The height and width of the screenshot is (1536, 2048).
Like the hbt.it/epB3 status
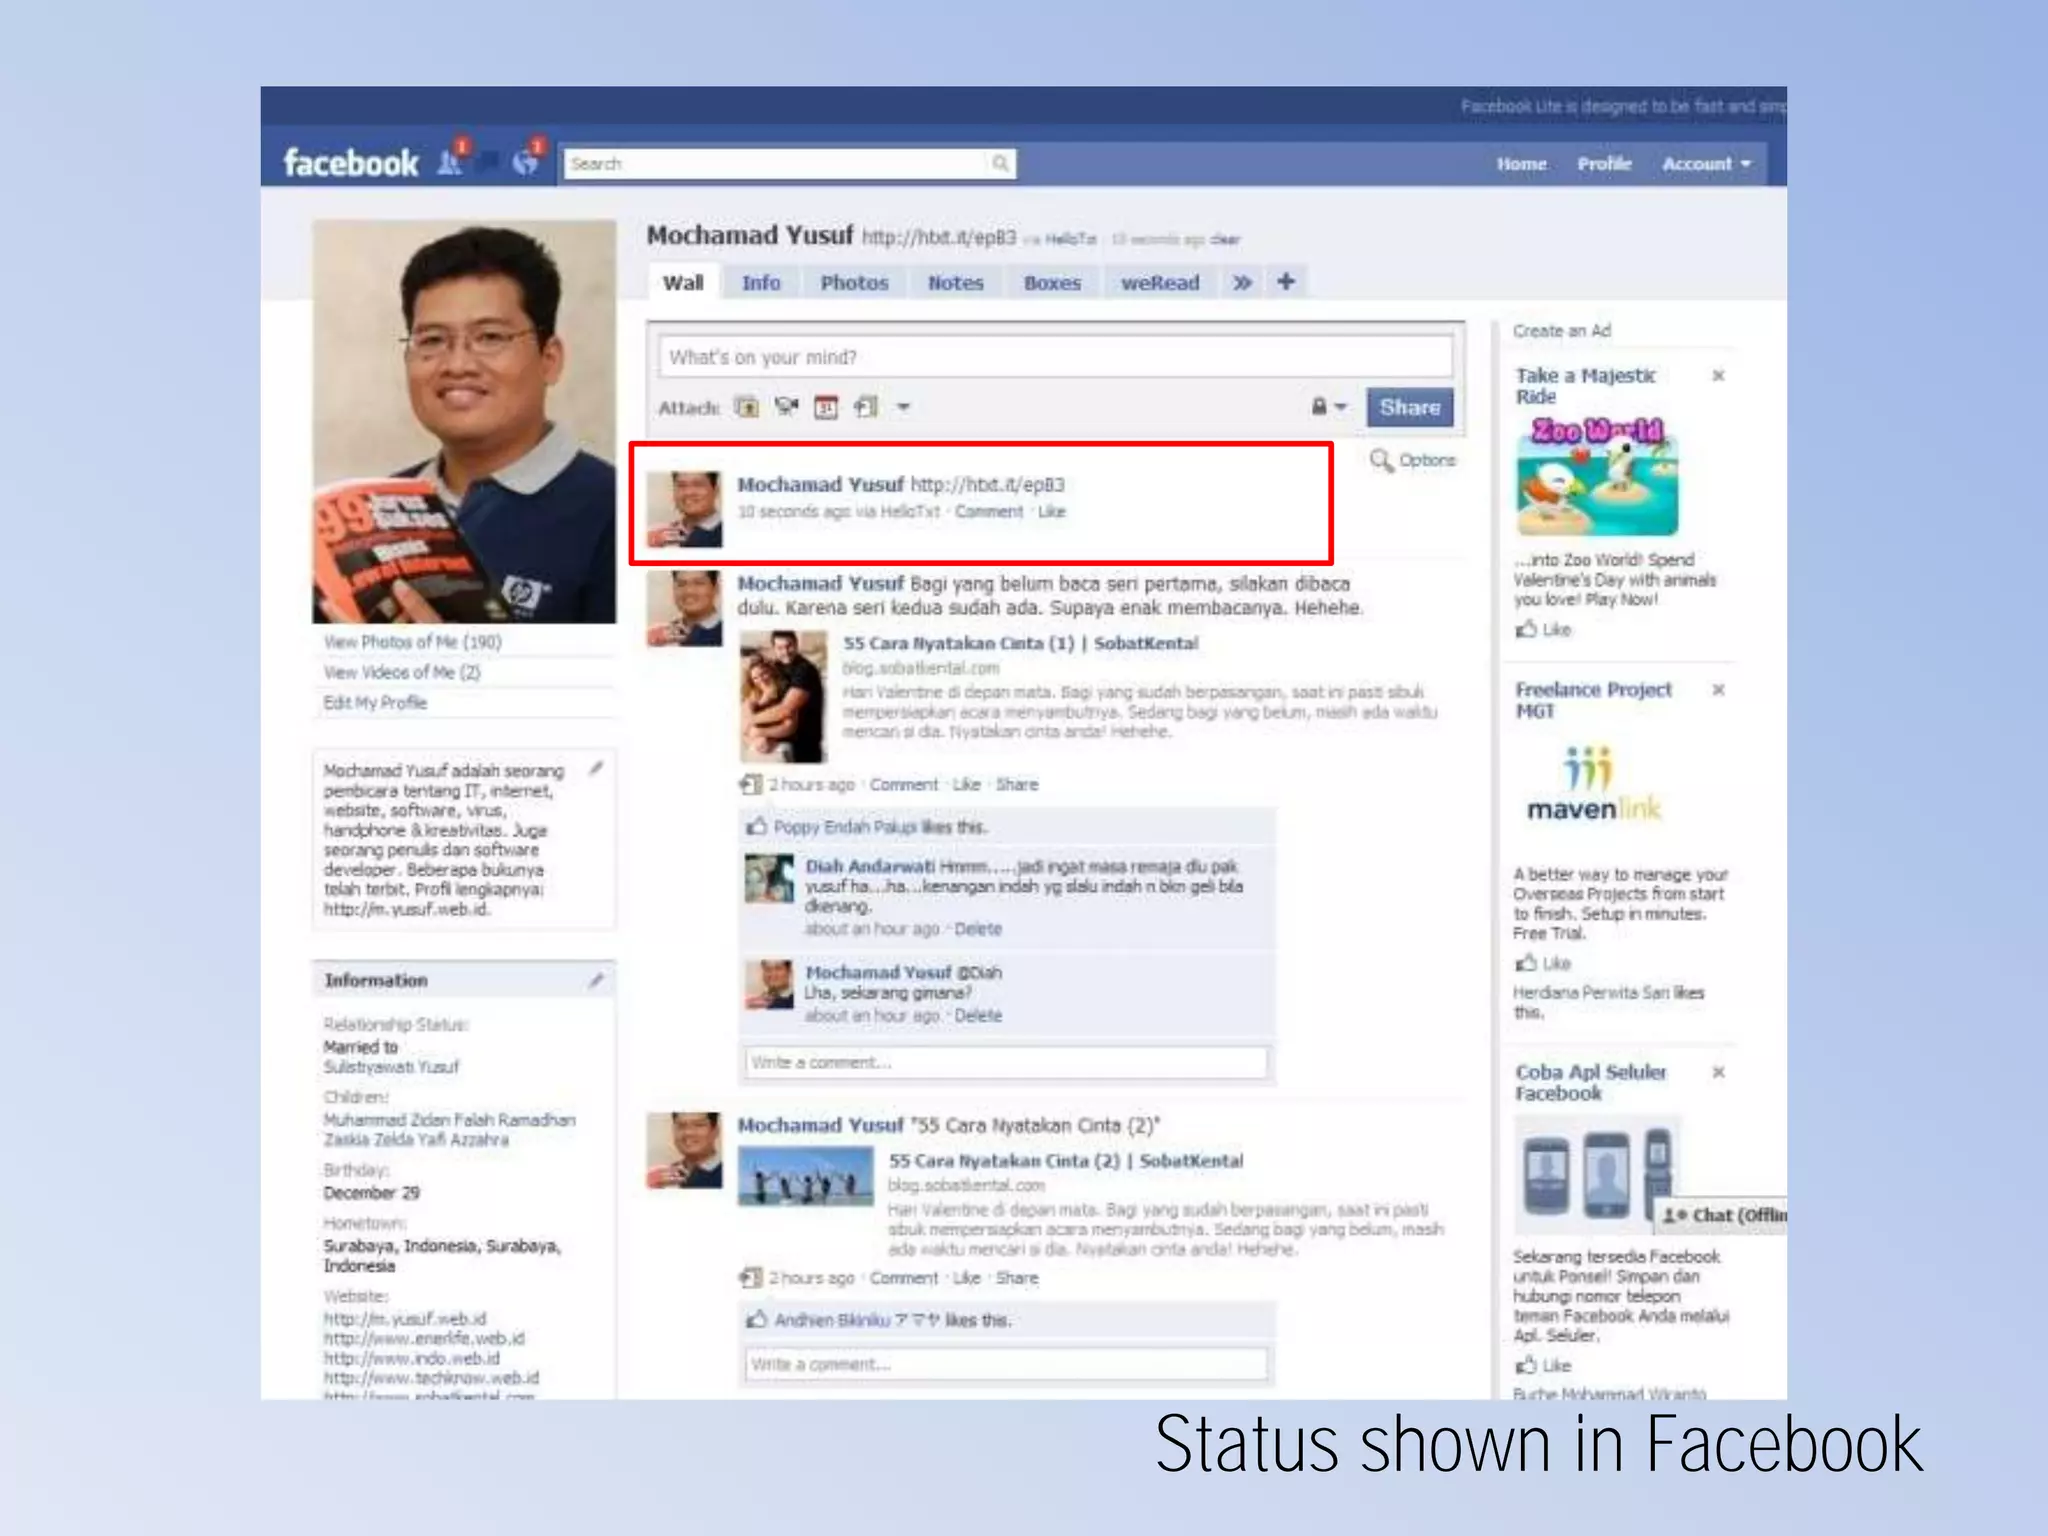[1052, 512]
